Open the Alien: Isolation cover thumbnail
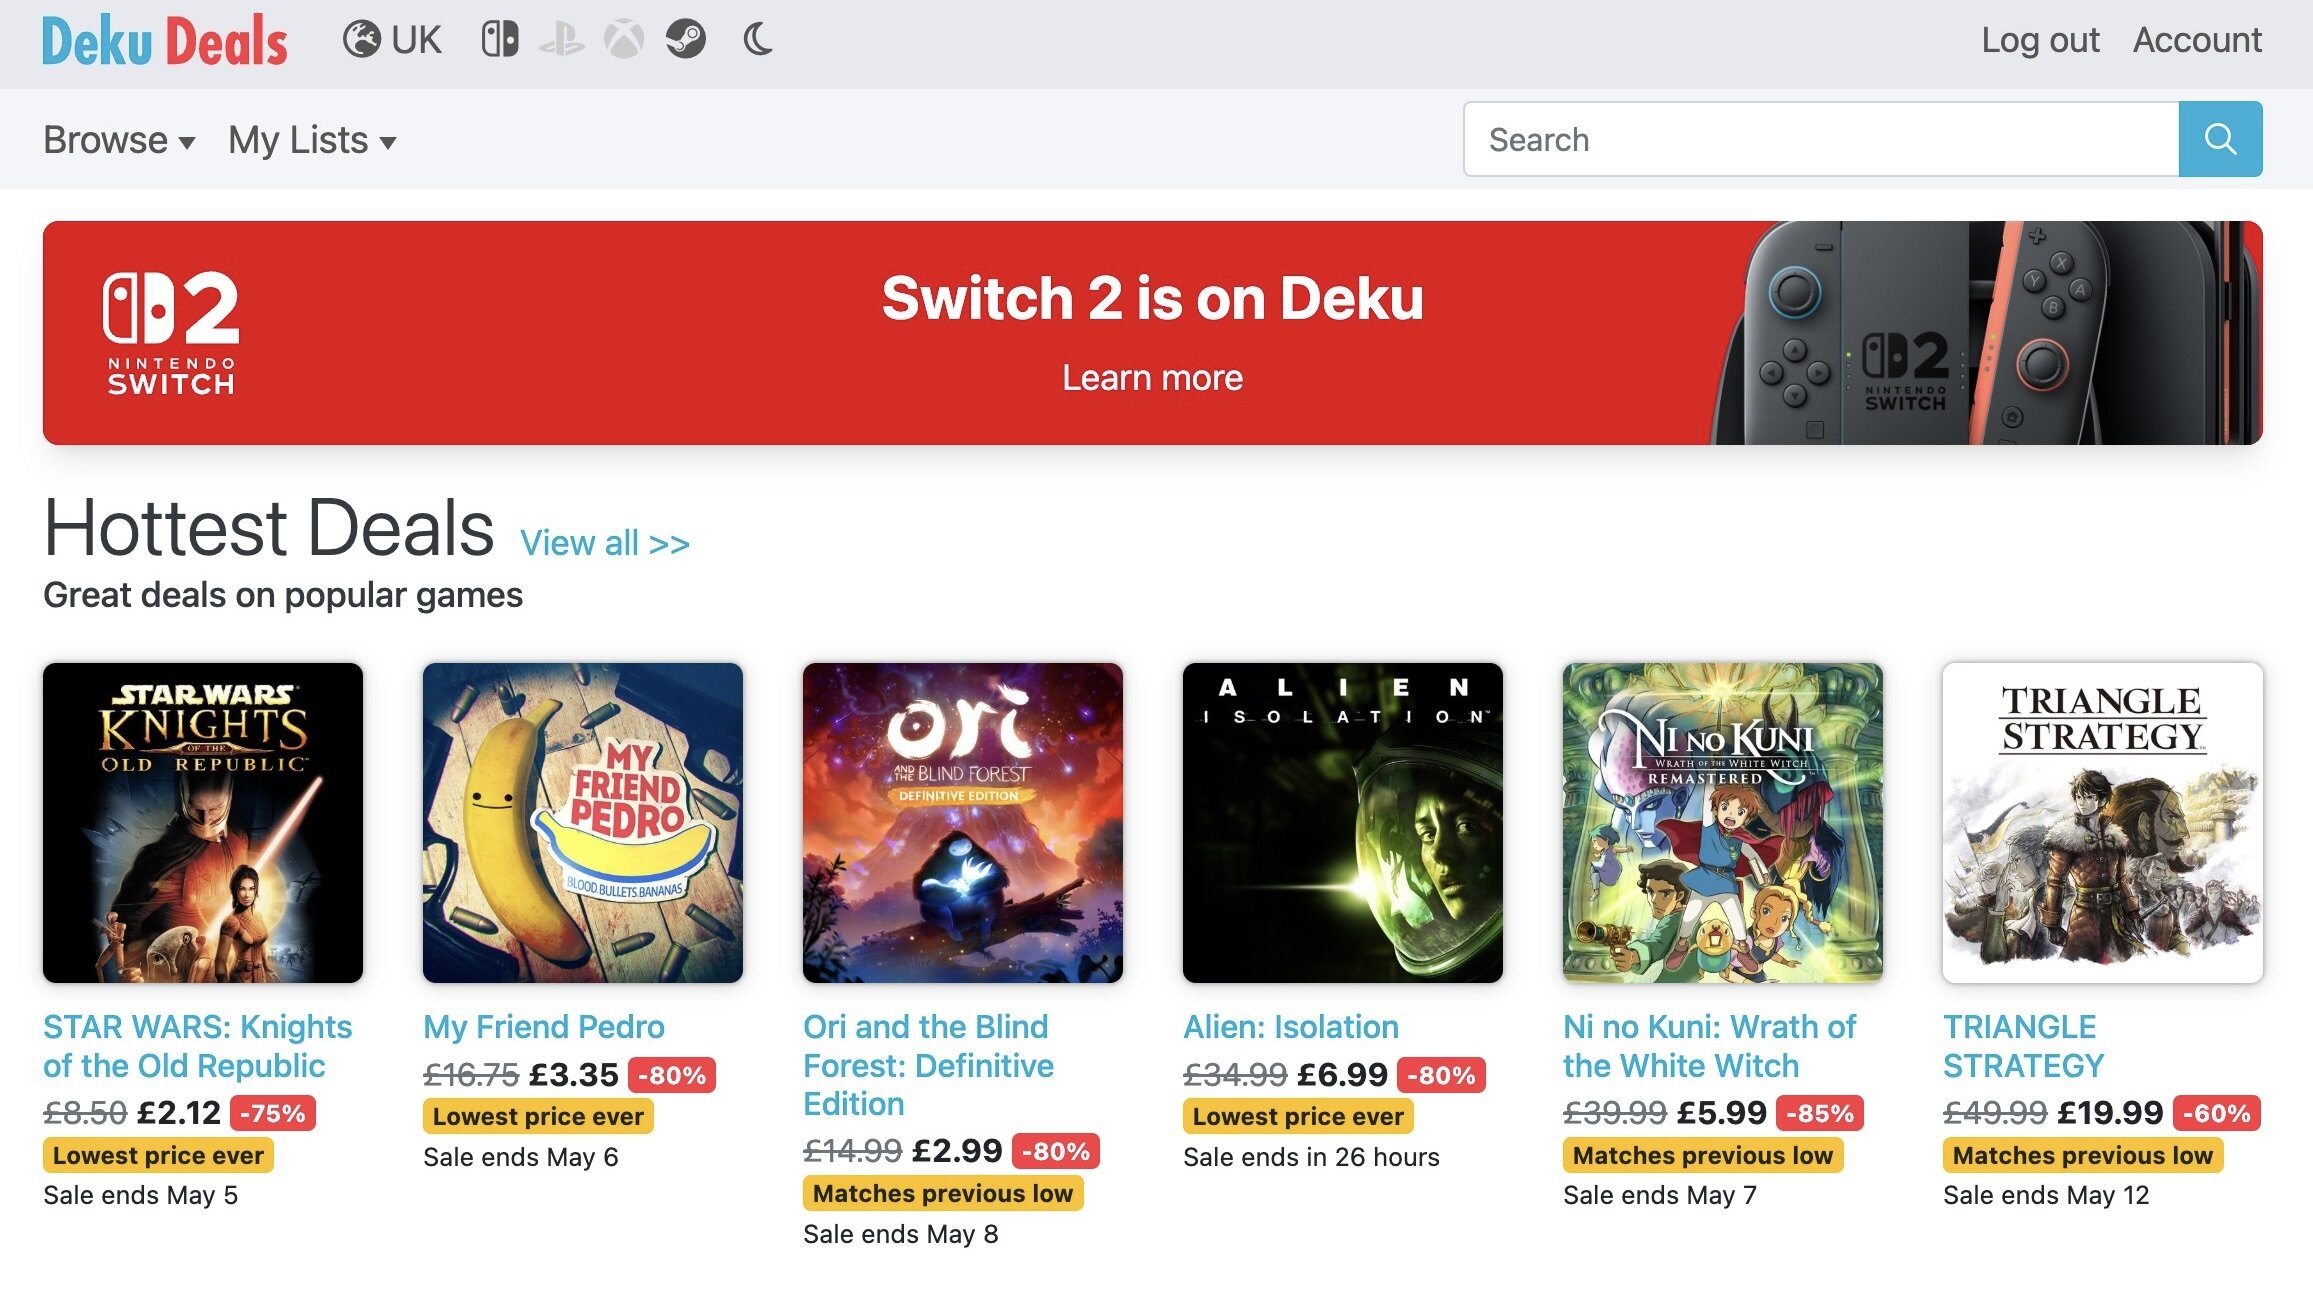This screenshot has height=1301, width=2313. (x=1342, y=822)
